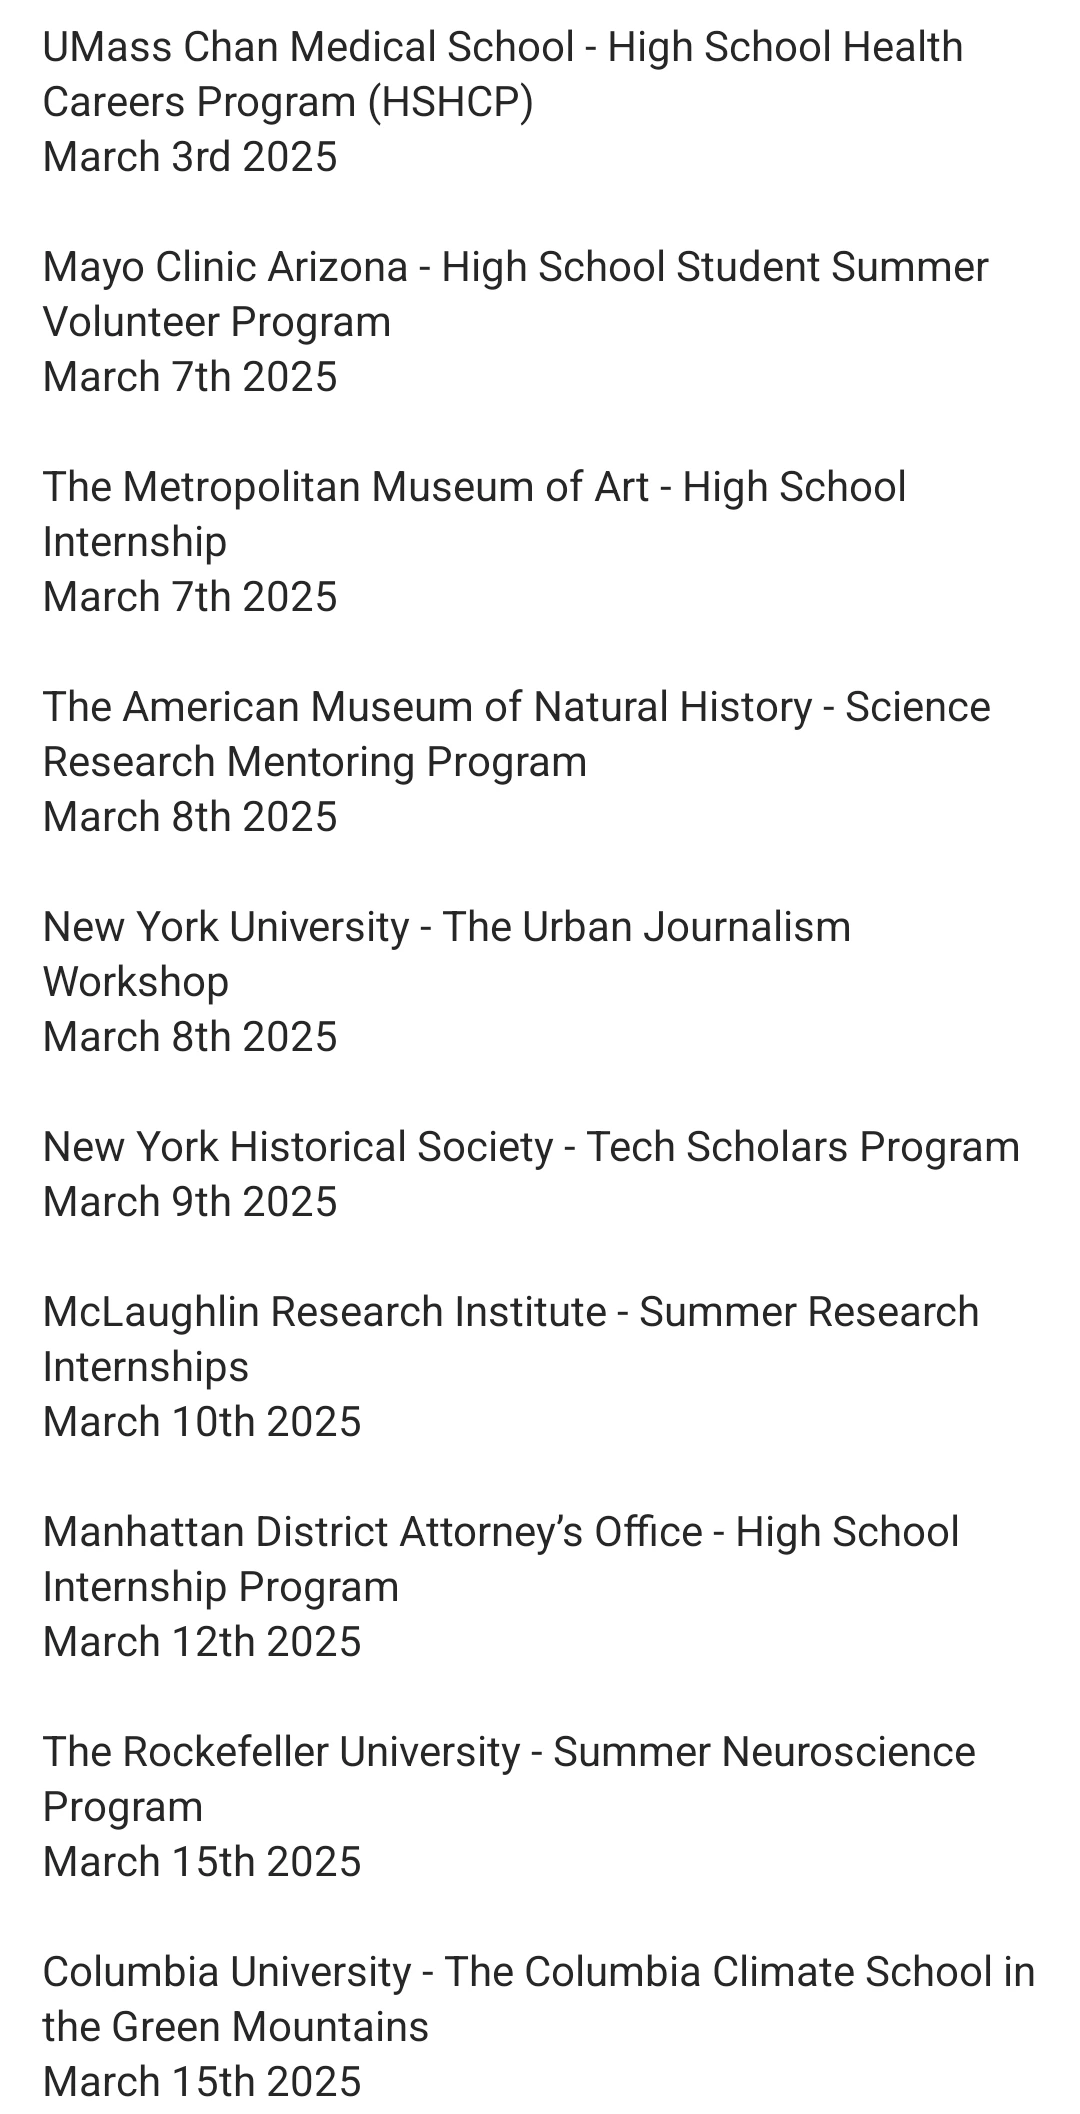Open NYU Urban Journalism Workshop entry
This screenshot has width=1080, height=2114.
pyautogui.click(x=447, y=954)
